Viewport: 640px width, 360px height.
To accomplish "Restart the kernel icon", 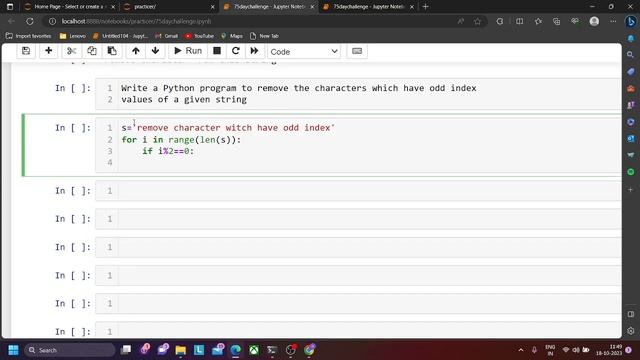I will pyautogui.click(x=236, y=51).
